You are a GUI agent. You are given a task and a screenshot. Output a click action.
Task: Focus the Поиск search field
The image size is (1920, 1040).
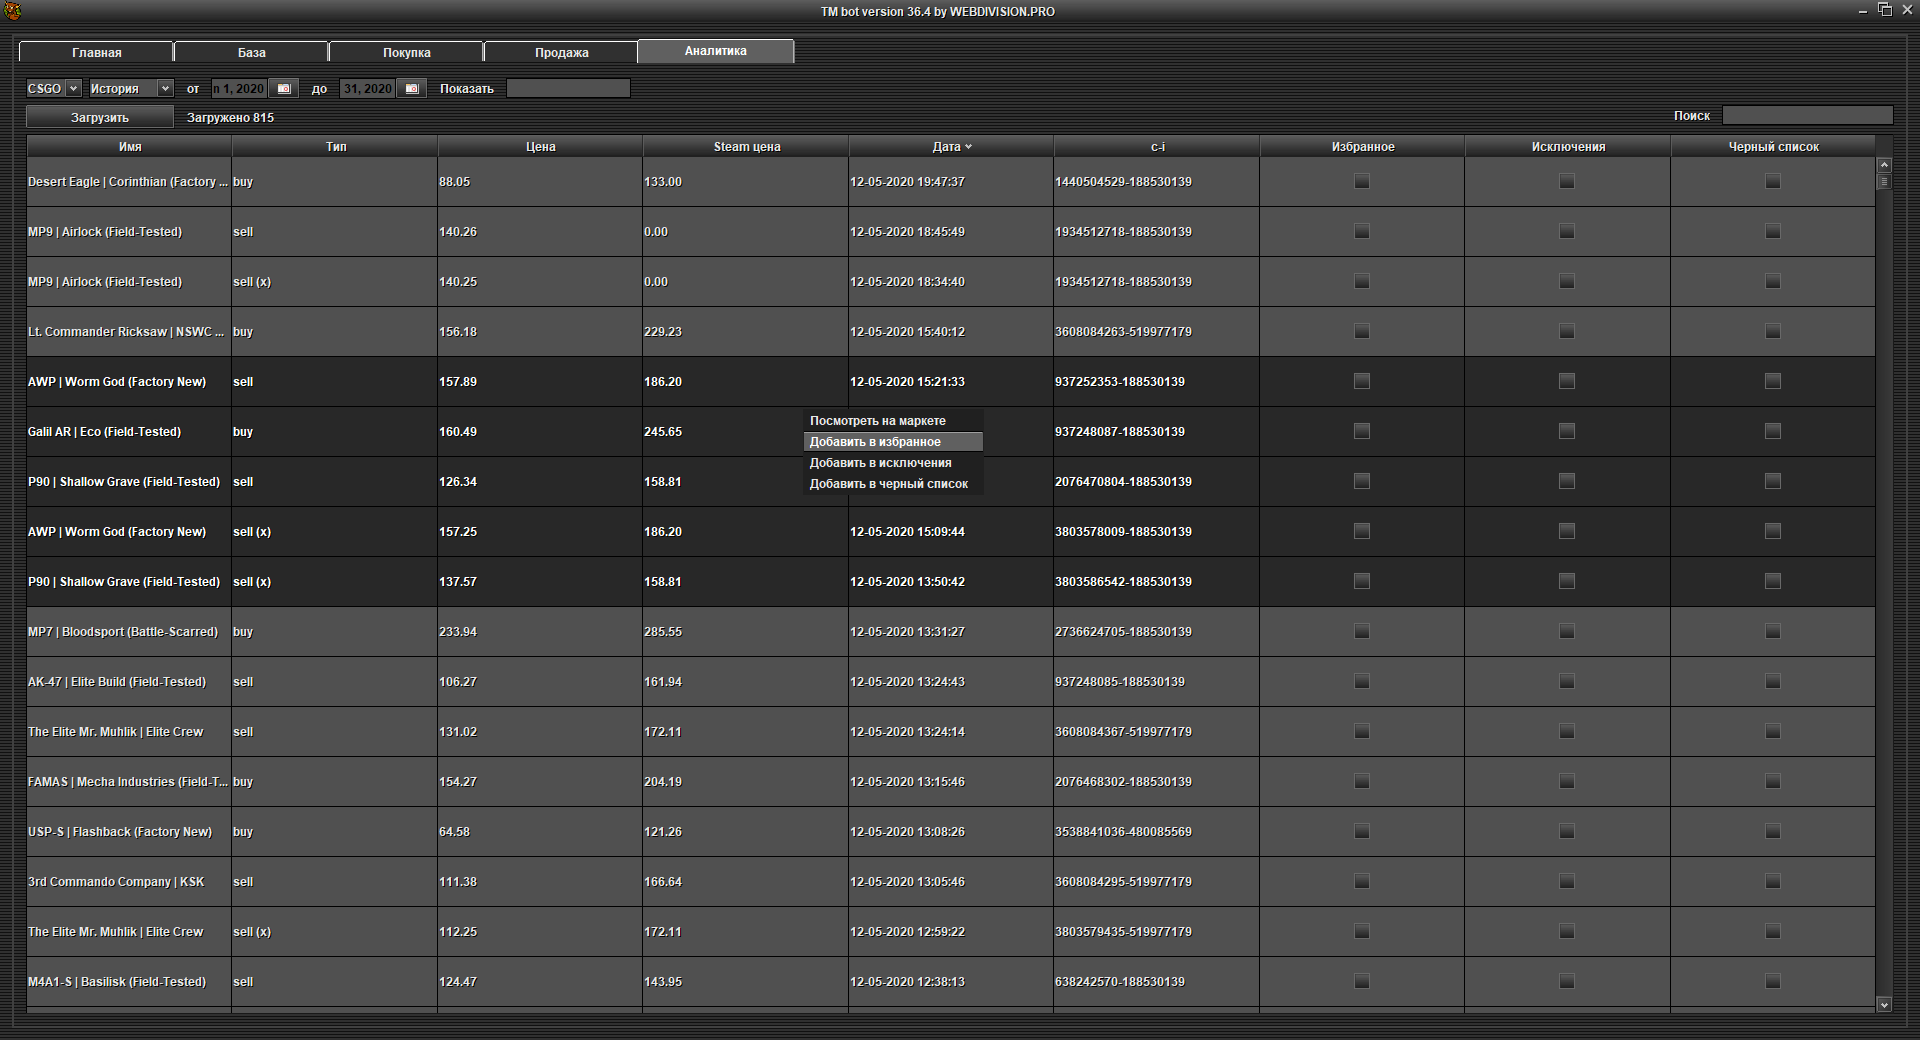(x=1806, y=116)
